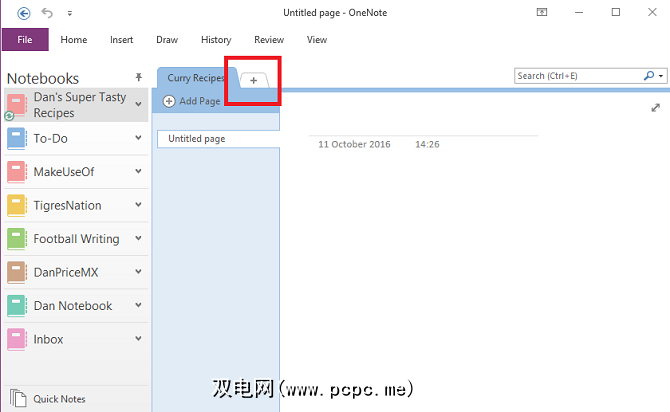Click the teal Dan Notebook icon

point(16,306)
